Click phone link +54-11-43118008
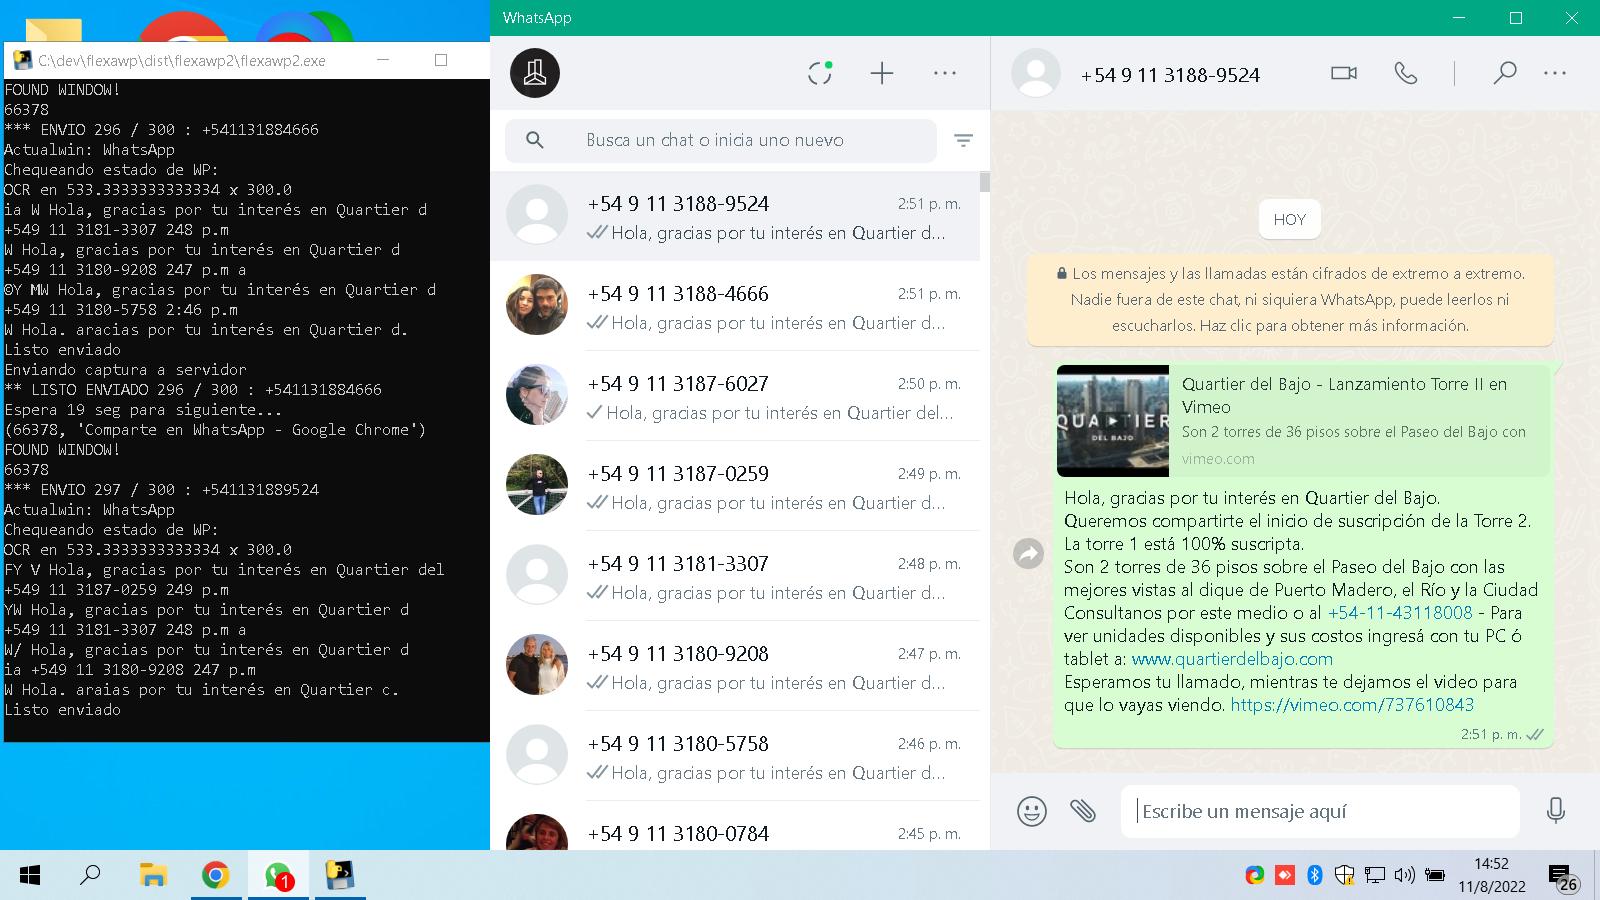This screenshot has width=1600, height=900. tap(1400, 613)
